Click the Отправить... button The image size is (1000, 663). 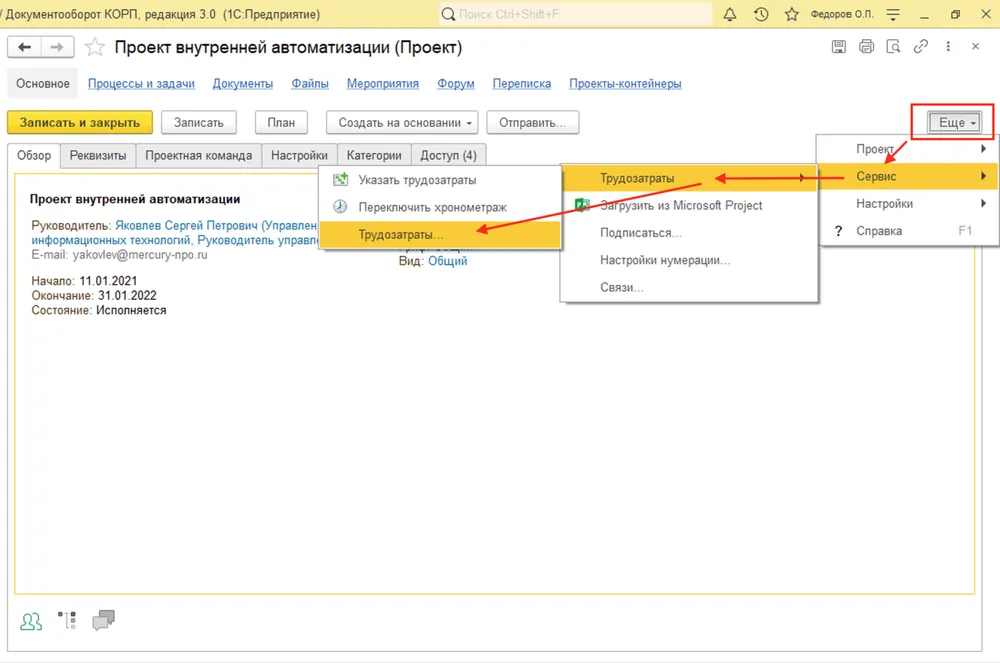tap(533, 122)
